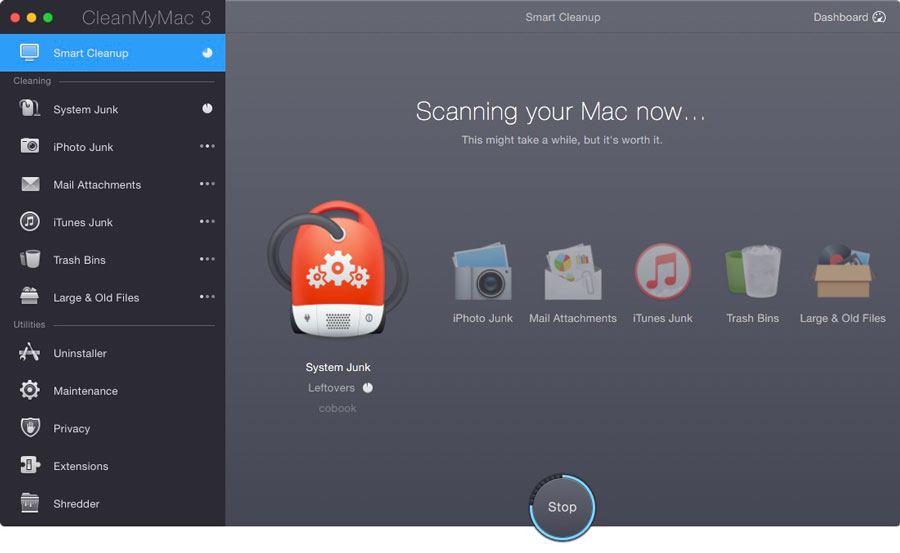Select iTunes Junk in the sidebar

point(112,222)
